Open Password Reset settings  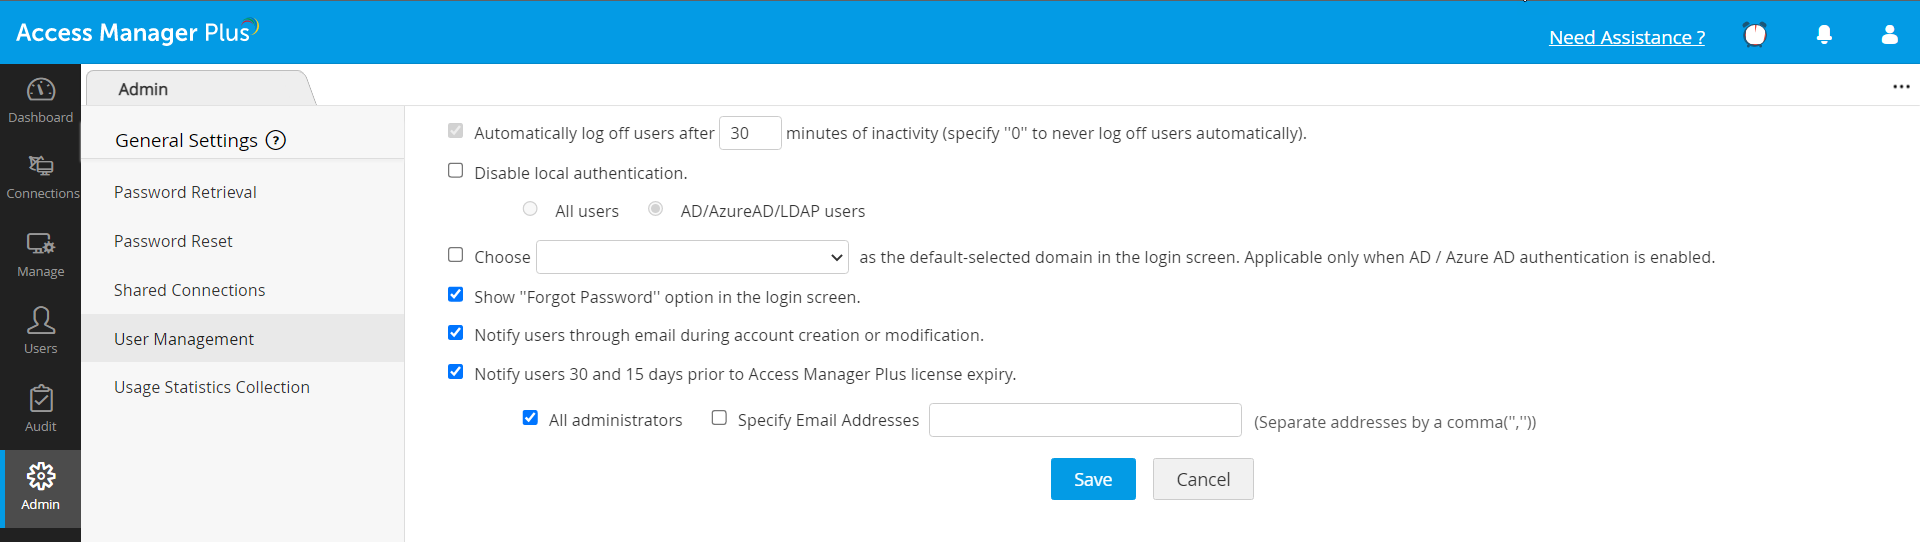tap(173, 241)
